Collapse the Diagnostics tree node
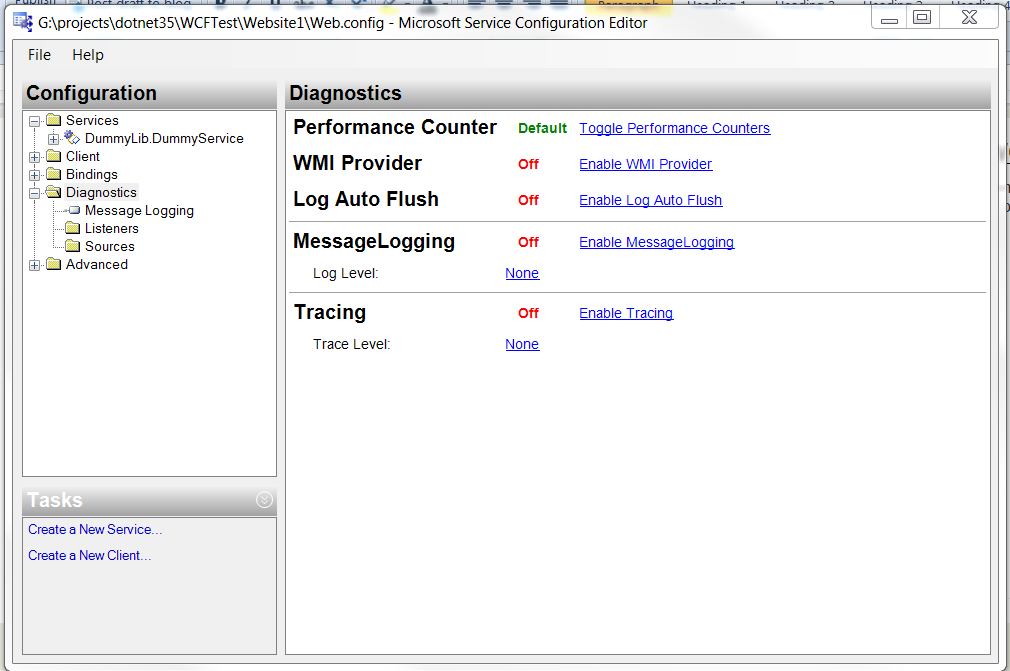The width and height of the screenshot is (1010, 671). (x=35, y=193)
